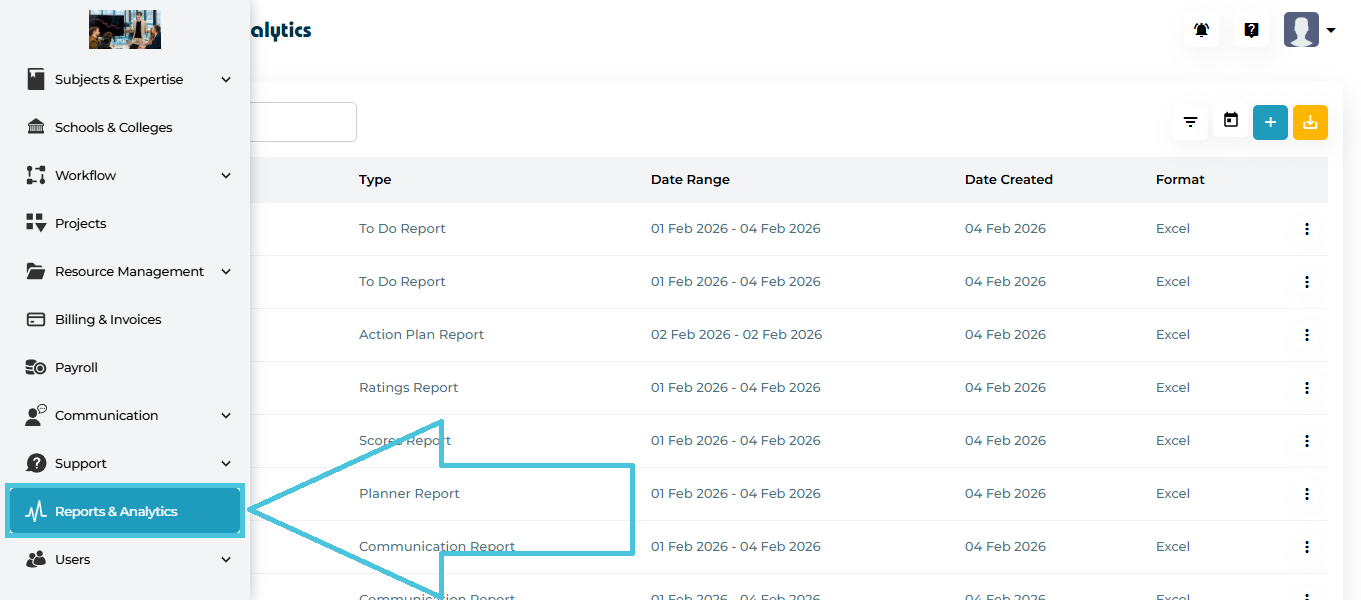Click the blue plus add button
This screenshot has height=600, width=1361.
1270,122
